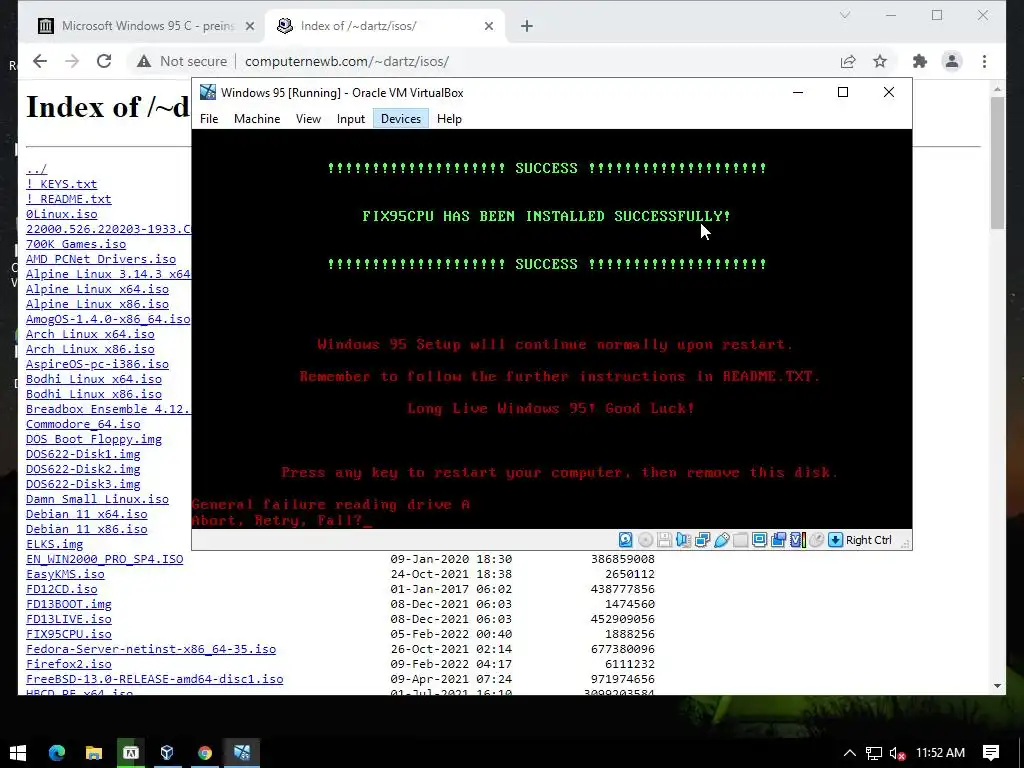The width and height of the screenshot is (1024, 768).
Task: Open the ! README.txt link
Action: pyautogui.click(x=69, y=199)
